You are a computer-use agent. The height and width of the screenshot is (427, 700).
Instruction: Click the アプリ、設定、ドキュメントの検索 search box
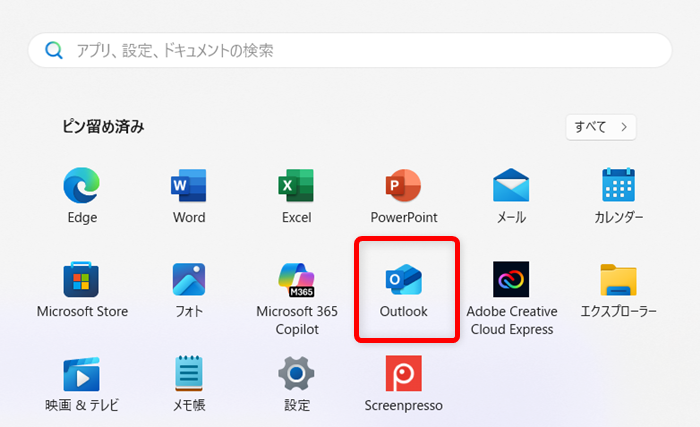pyautogui.click(x=350, y=50)
